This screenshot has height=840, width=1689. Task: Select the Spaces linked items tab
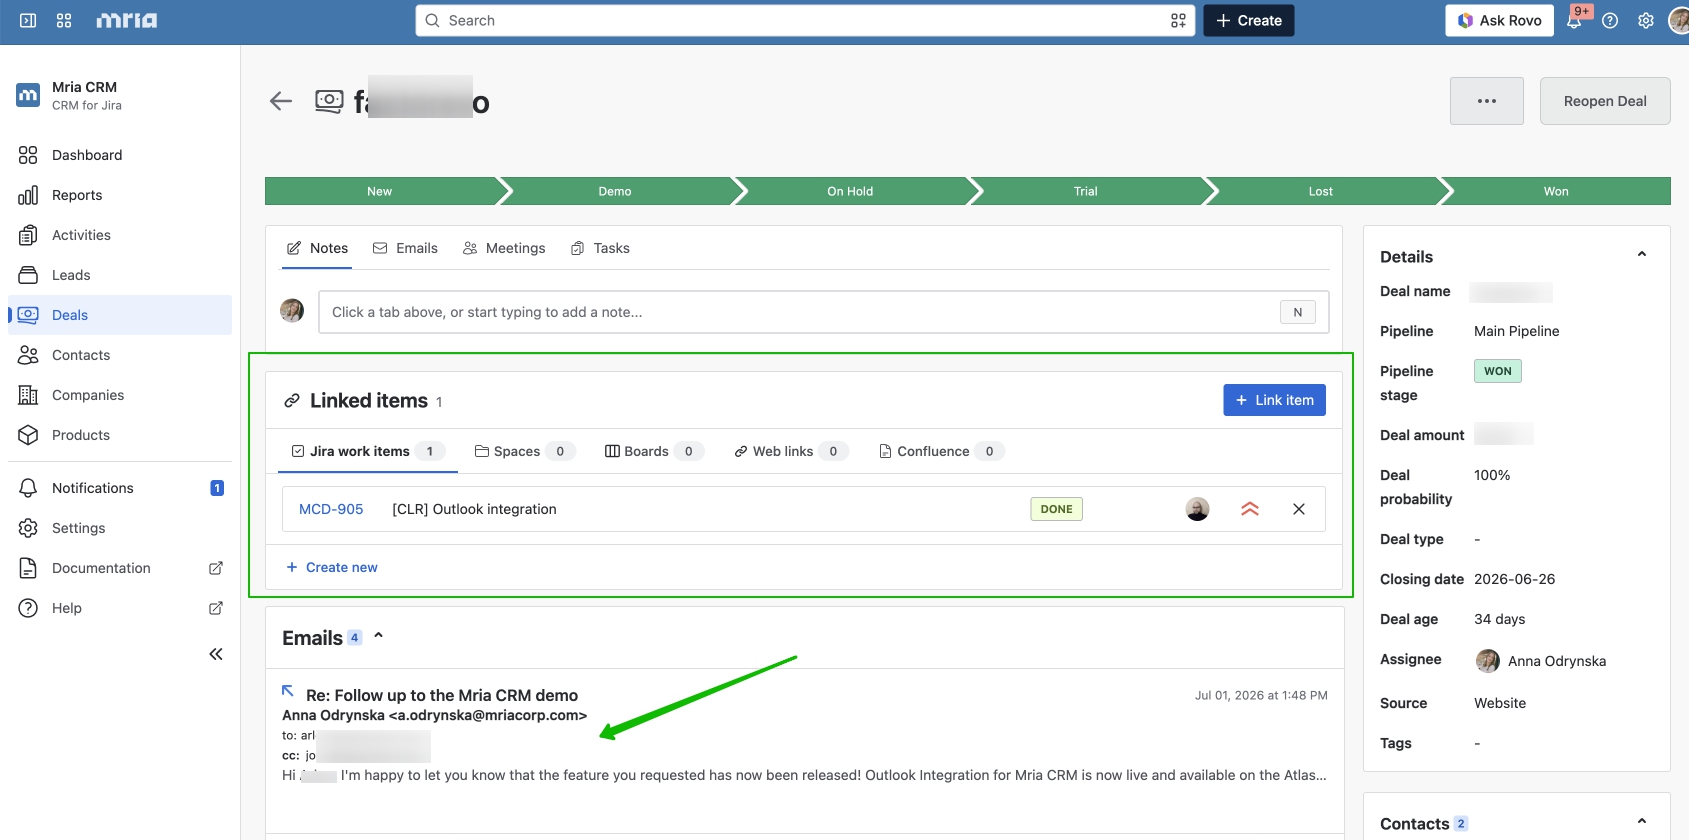pos(524,451)
